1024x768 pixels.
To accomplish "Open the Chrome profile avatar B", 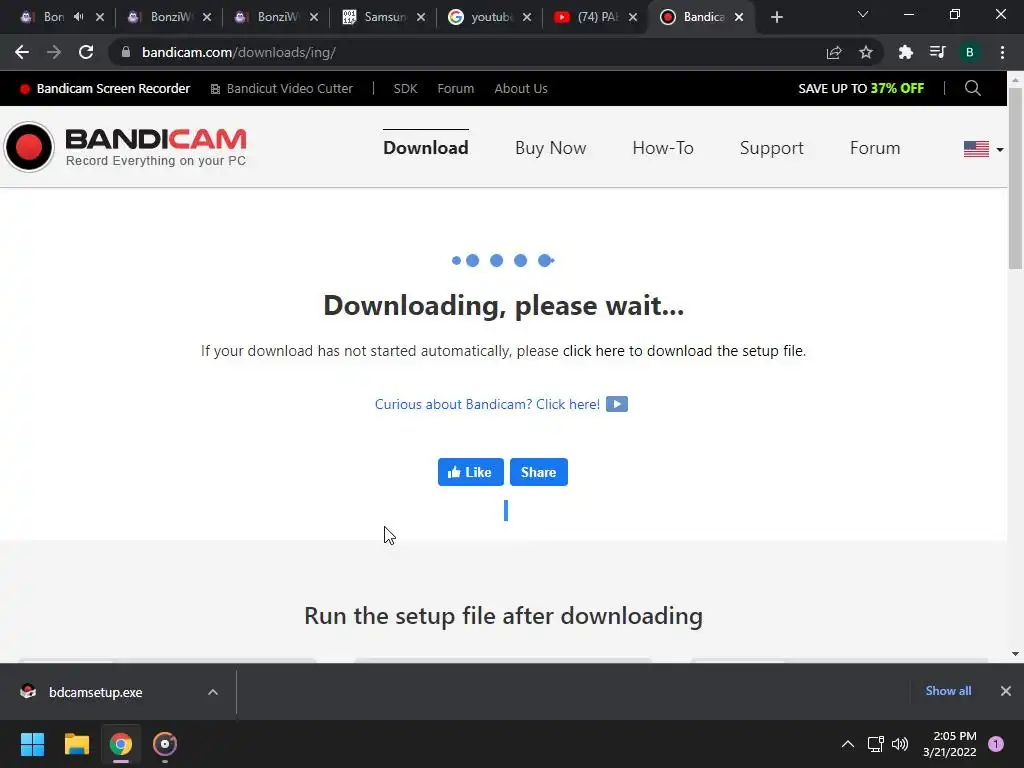I will click(970, 52).
